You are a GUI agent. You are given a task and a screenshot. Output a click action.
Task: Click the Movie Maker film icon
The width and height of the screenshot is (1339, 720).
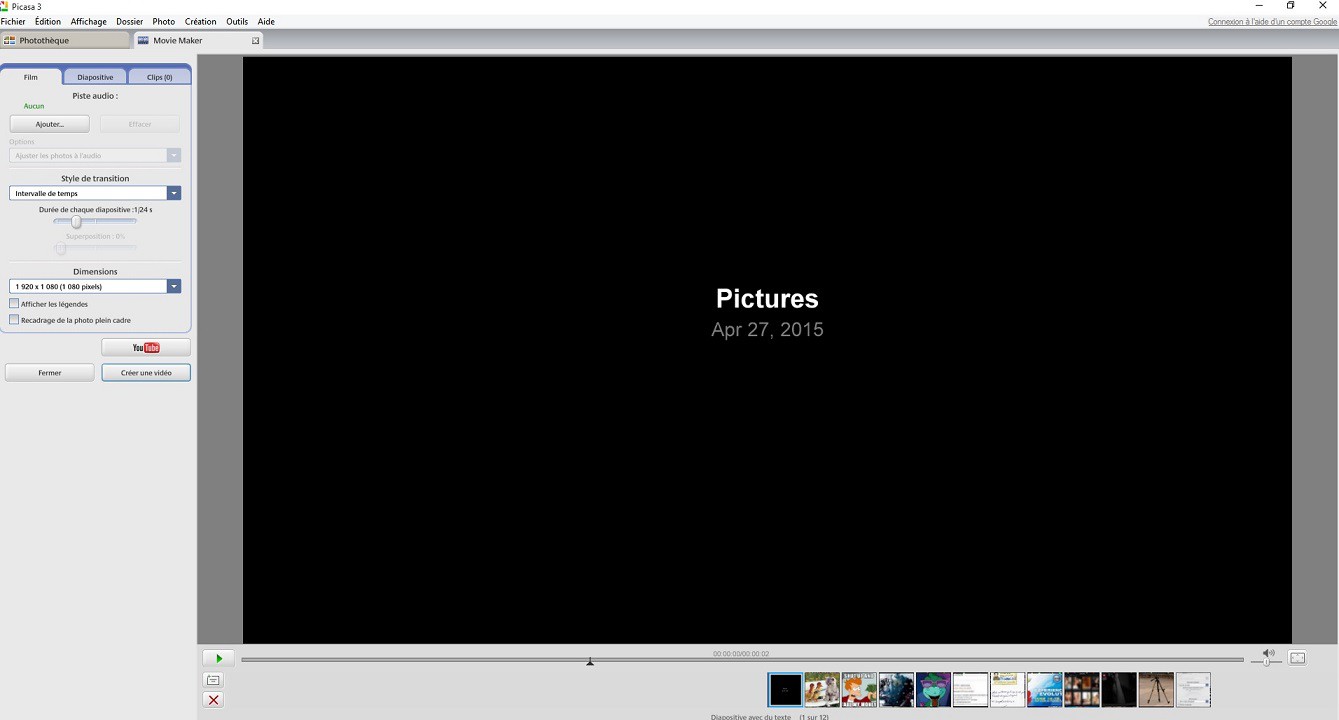click(143, 40)
